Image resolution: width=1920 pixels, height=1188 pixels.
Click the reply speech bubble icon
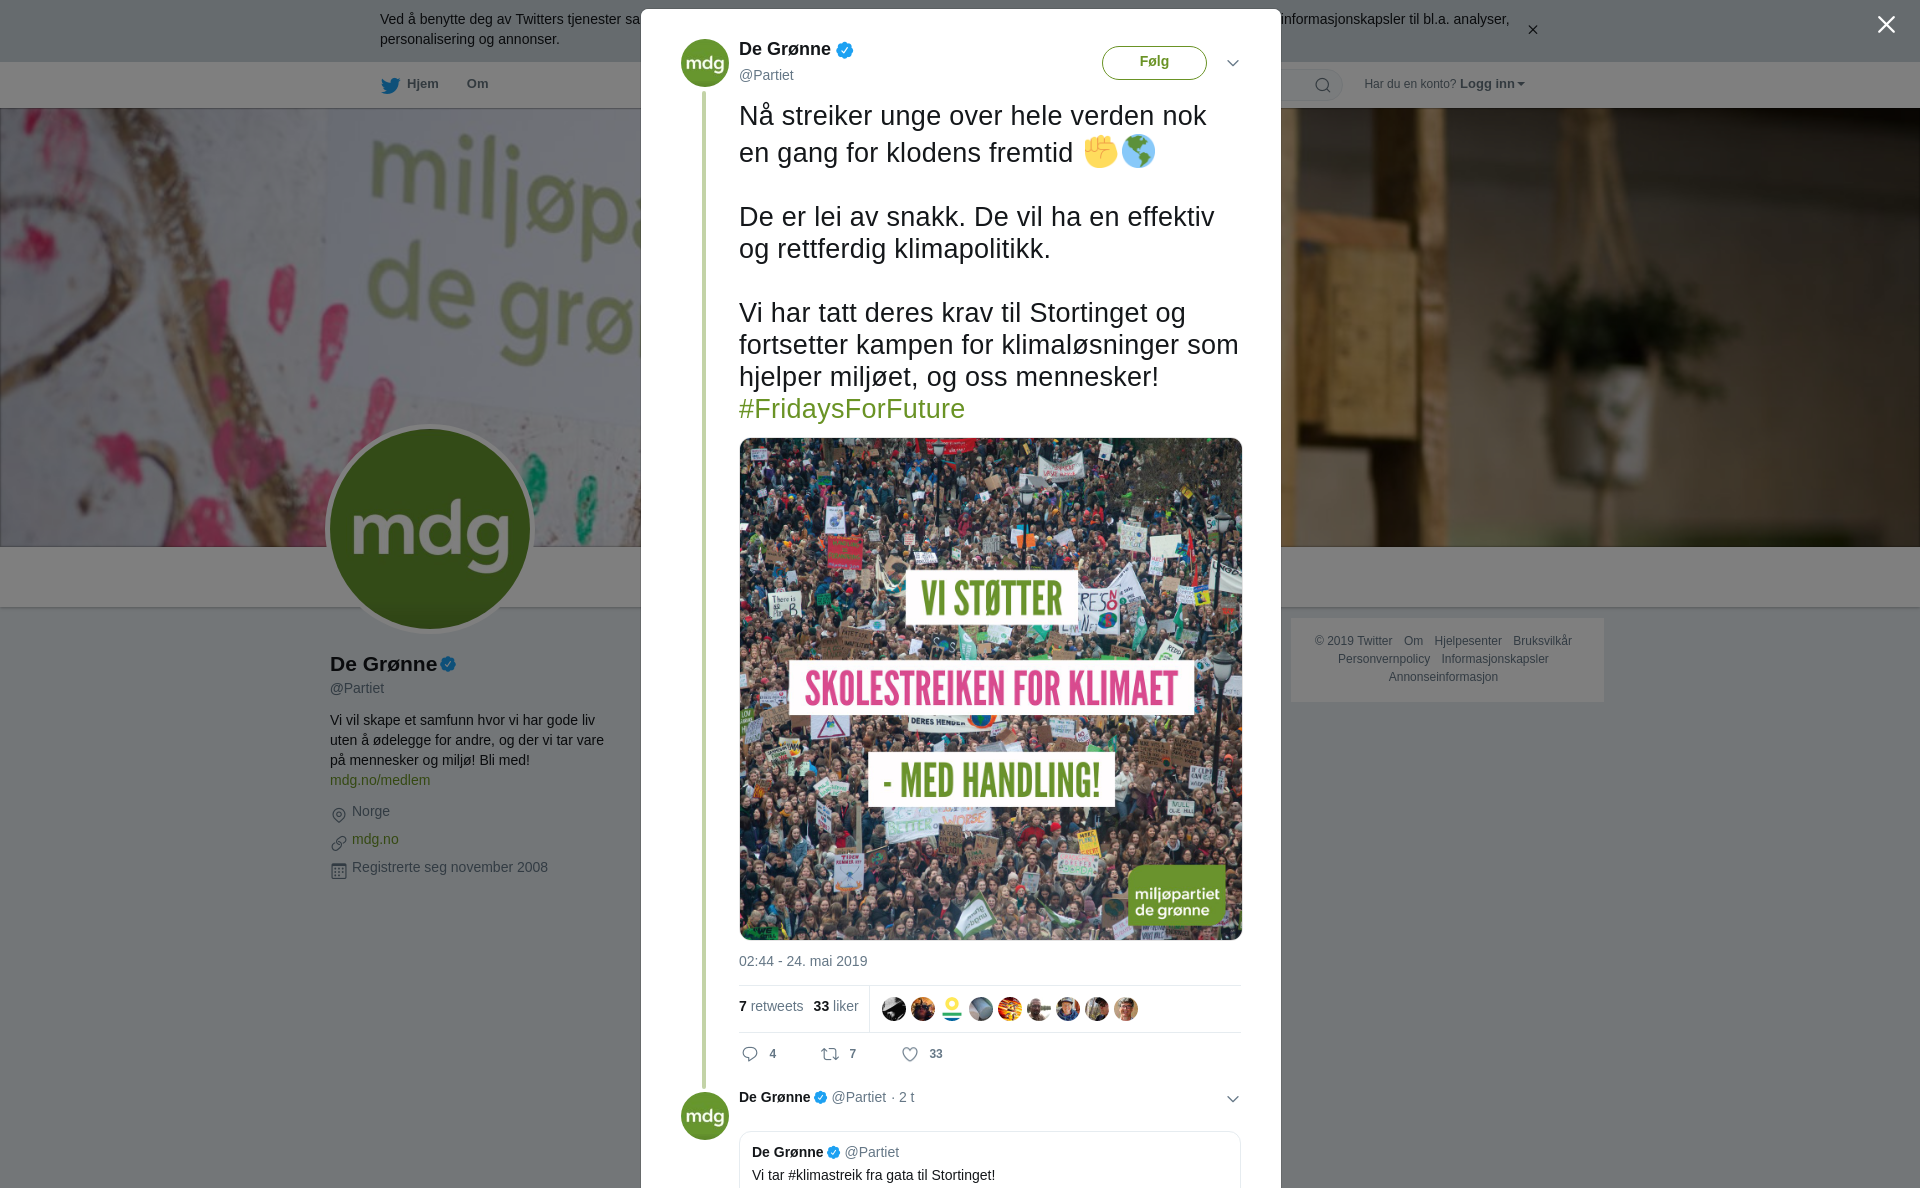click(x=750, y=1054)
